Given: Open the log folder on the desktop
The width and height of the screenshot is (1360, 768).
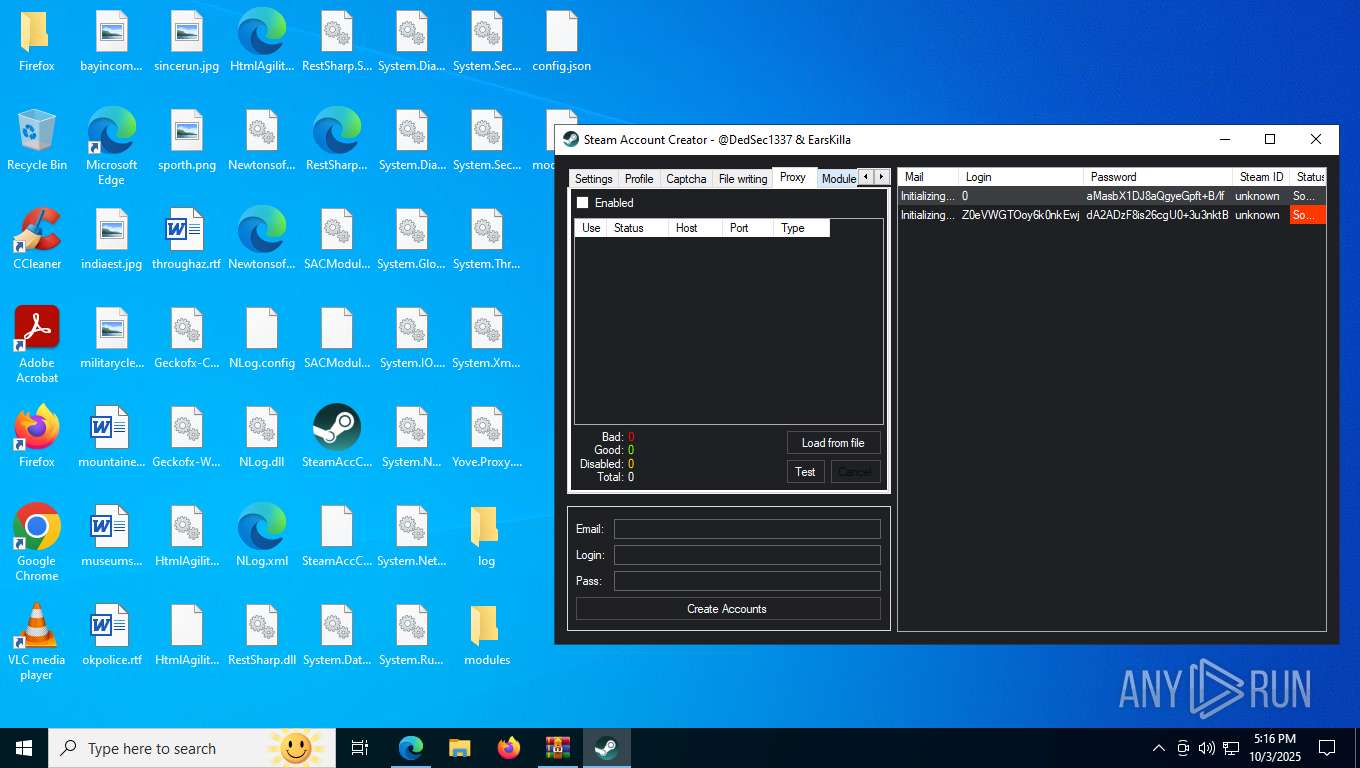Looking at the screenshot, I should tap(487, 537).
